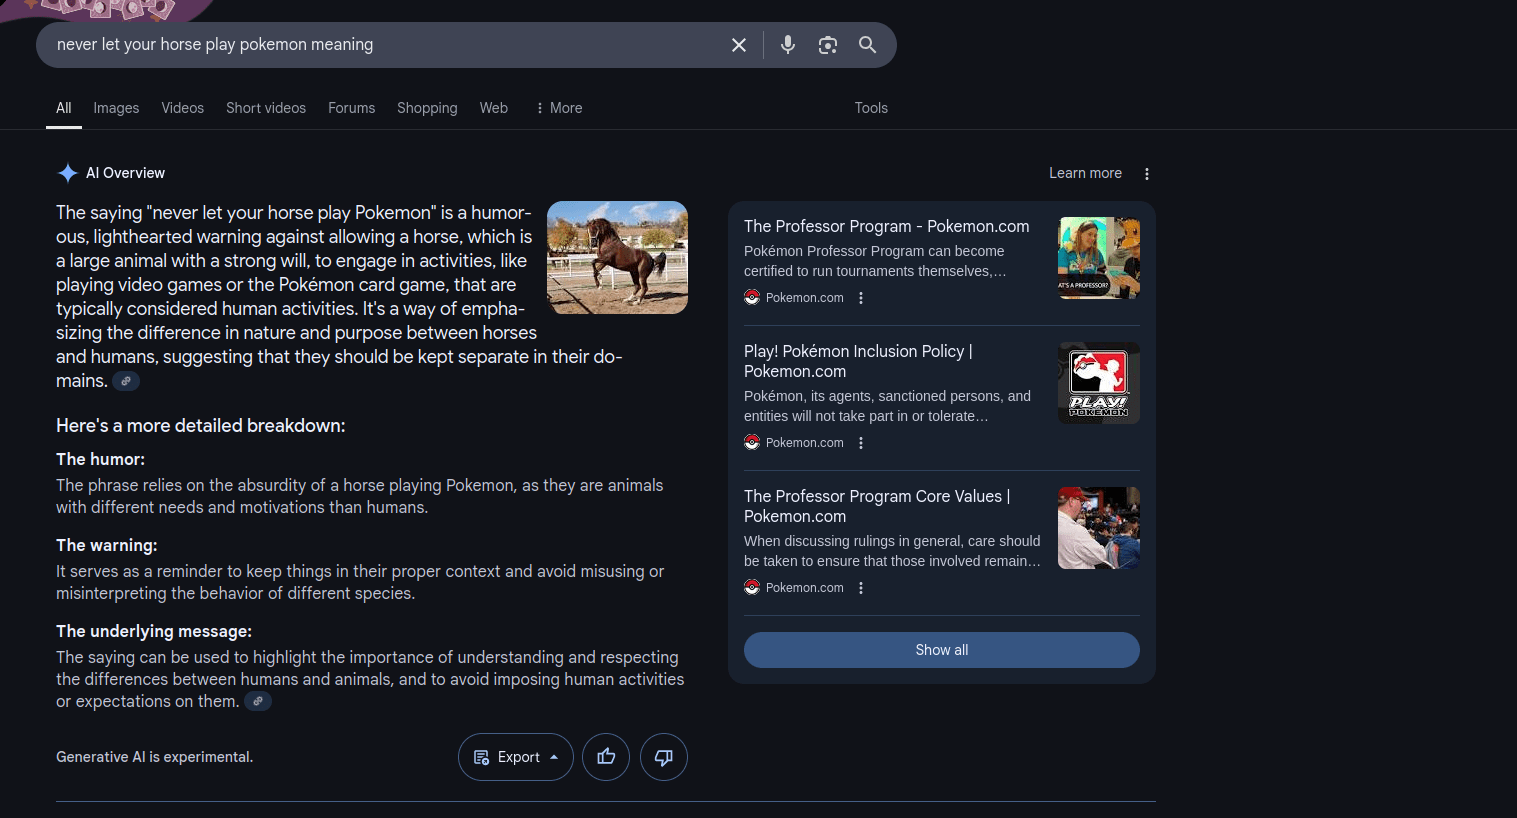Open AI Overview three-dot options menu

click(1147, 174)
